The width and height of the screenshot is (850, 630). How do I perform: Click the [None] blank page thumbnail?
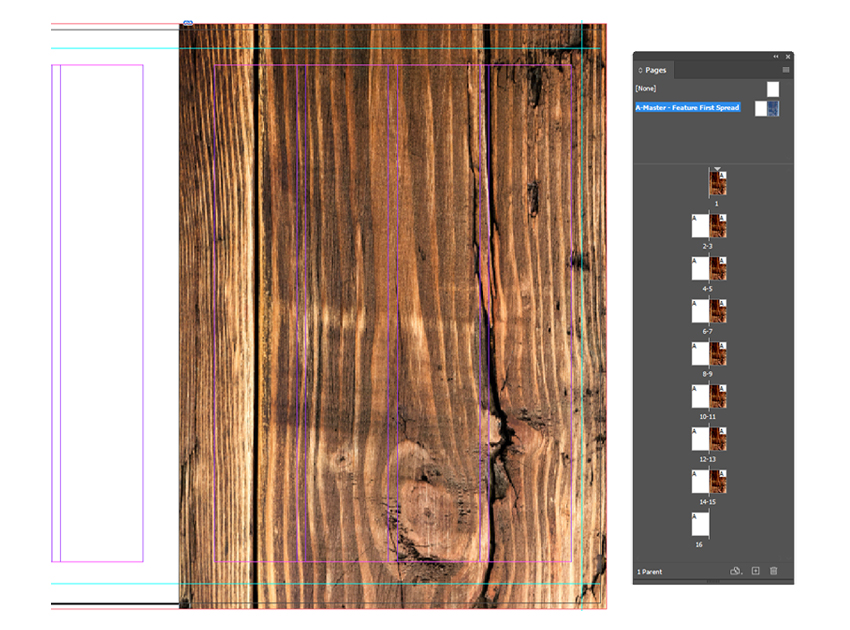click(x=773, y=89)
